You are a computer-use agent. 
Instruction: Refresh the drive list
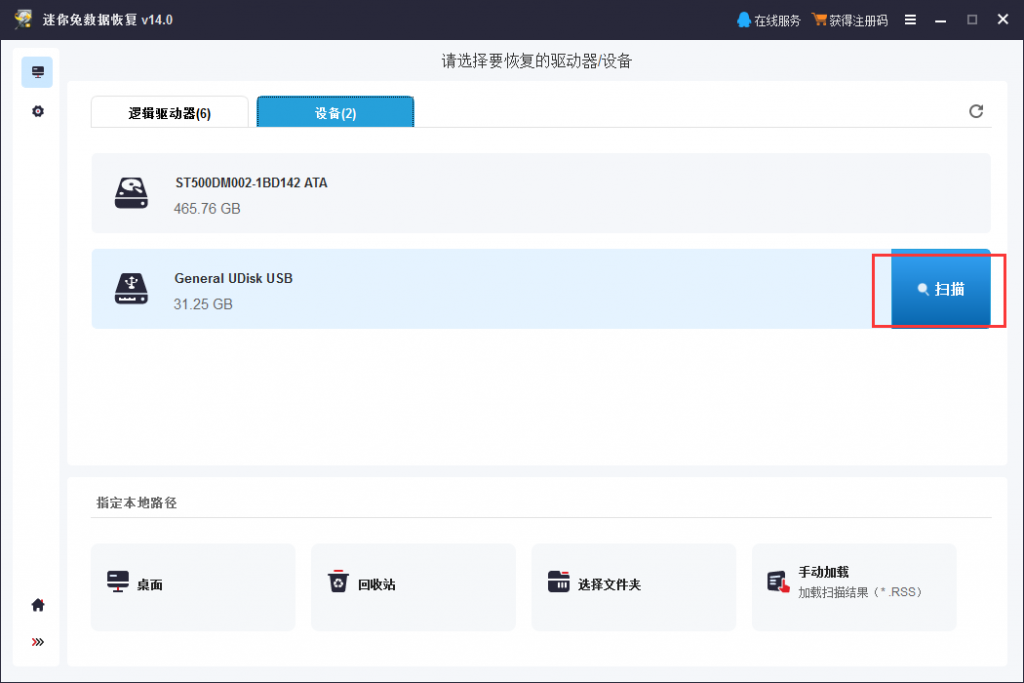[976, 112]
